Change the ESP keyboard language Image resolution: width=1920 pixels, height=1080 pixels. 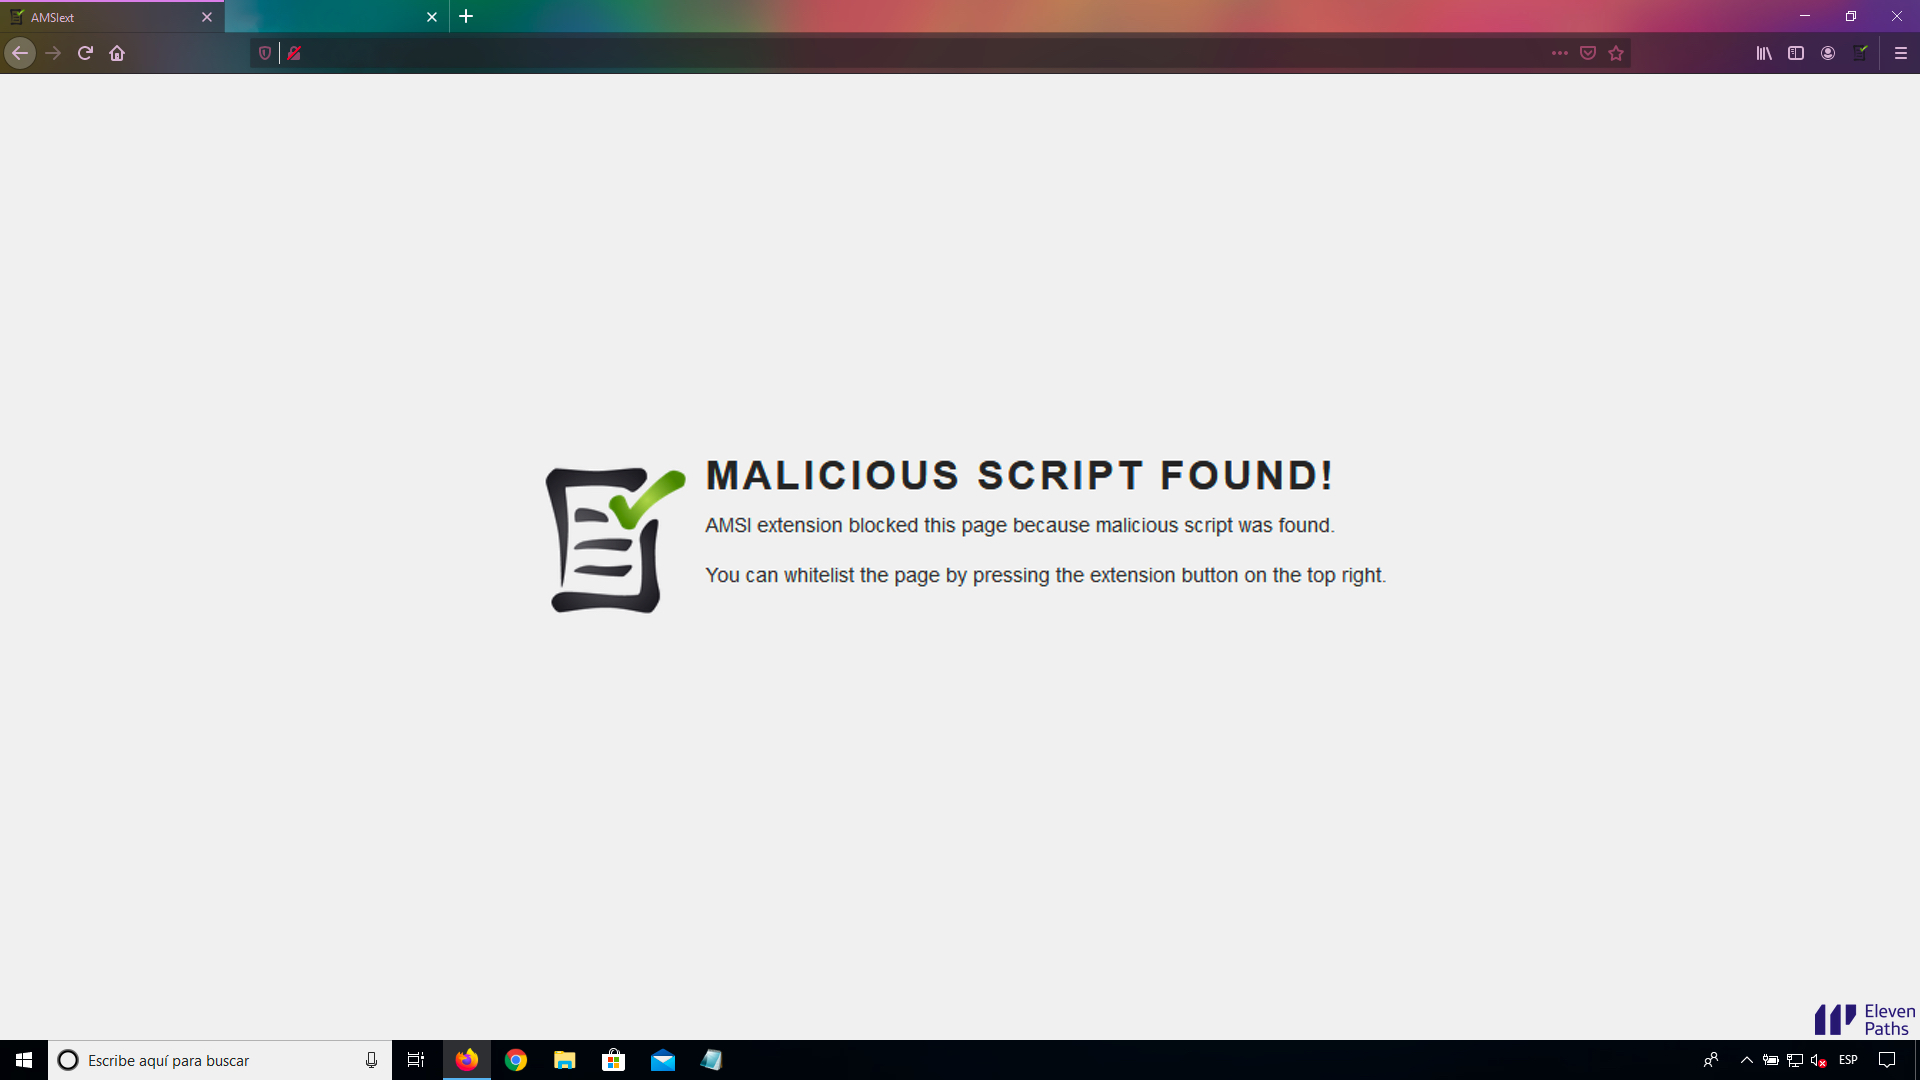click(1848, 1060)
